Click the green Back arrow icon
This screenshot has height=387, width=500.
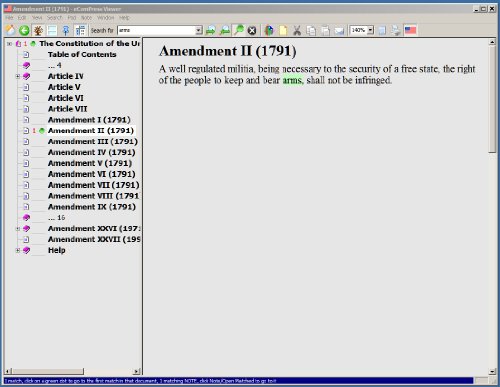(24, 30)
